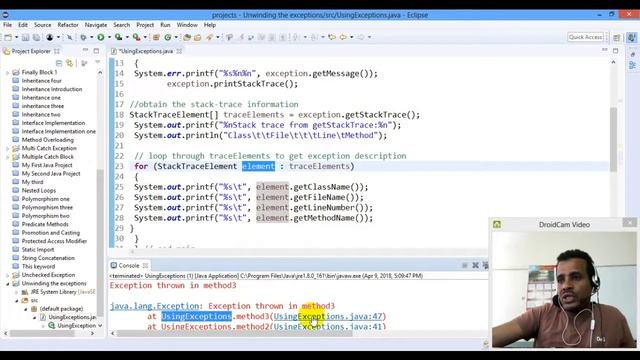Viewport: 640px width, 360px height.
Task: Click the Coverage run toolbar icon
Action: pyautogui.click(x=118, y=37)
